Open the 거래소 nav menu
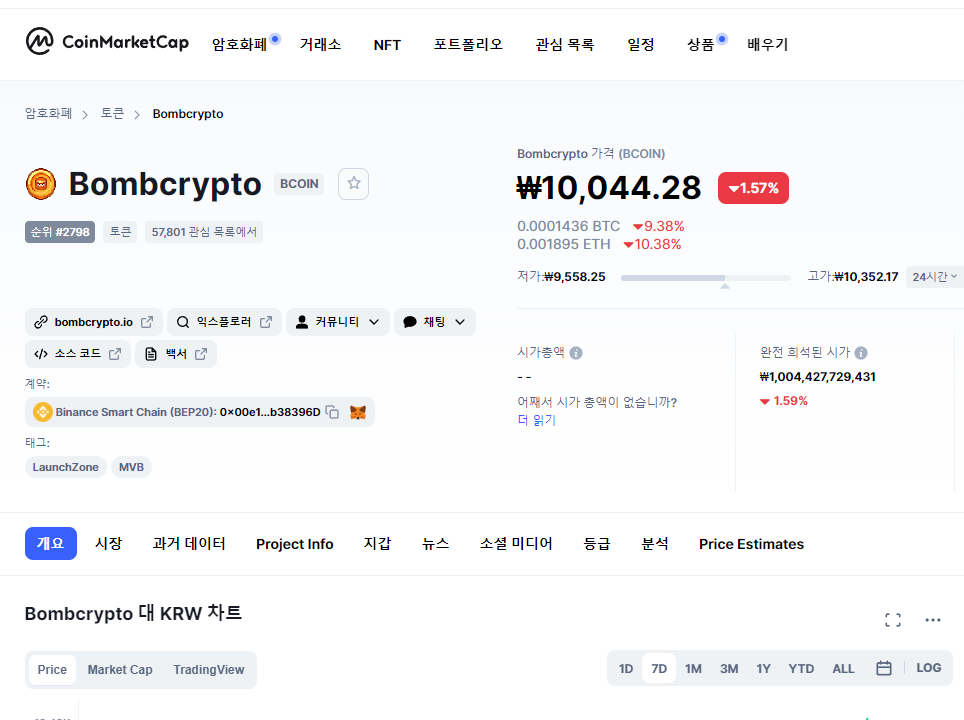 coord(320,45)
